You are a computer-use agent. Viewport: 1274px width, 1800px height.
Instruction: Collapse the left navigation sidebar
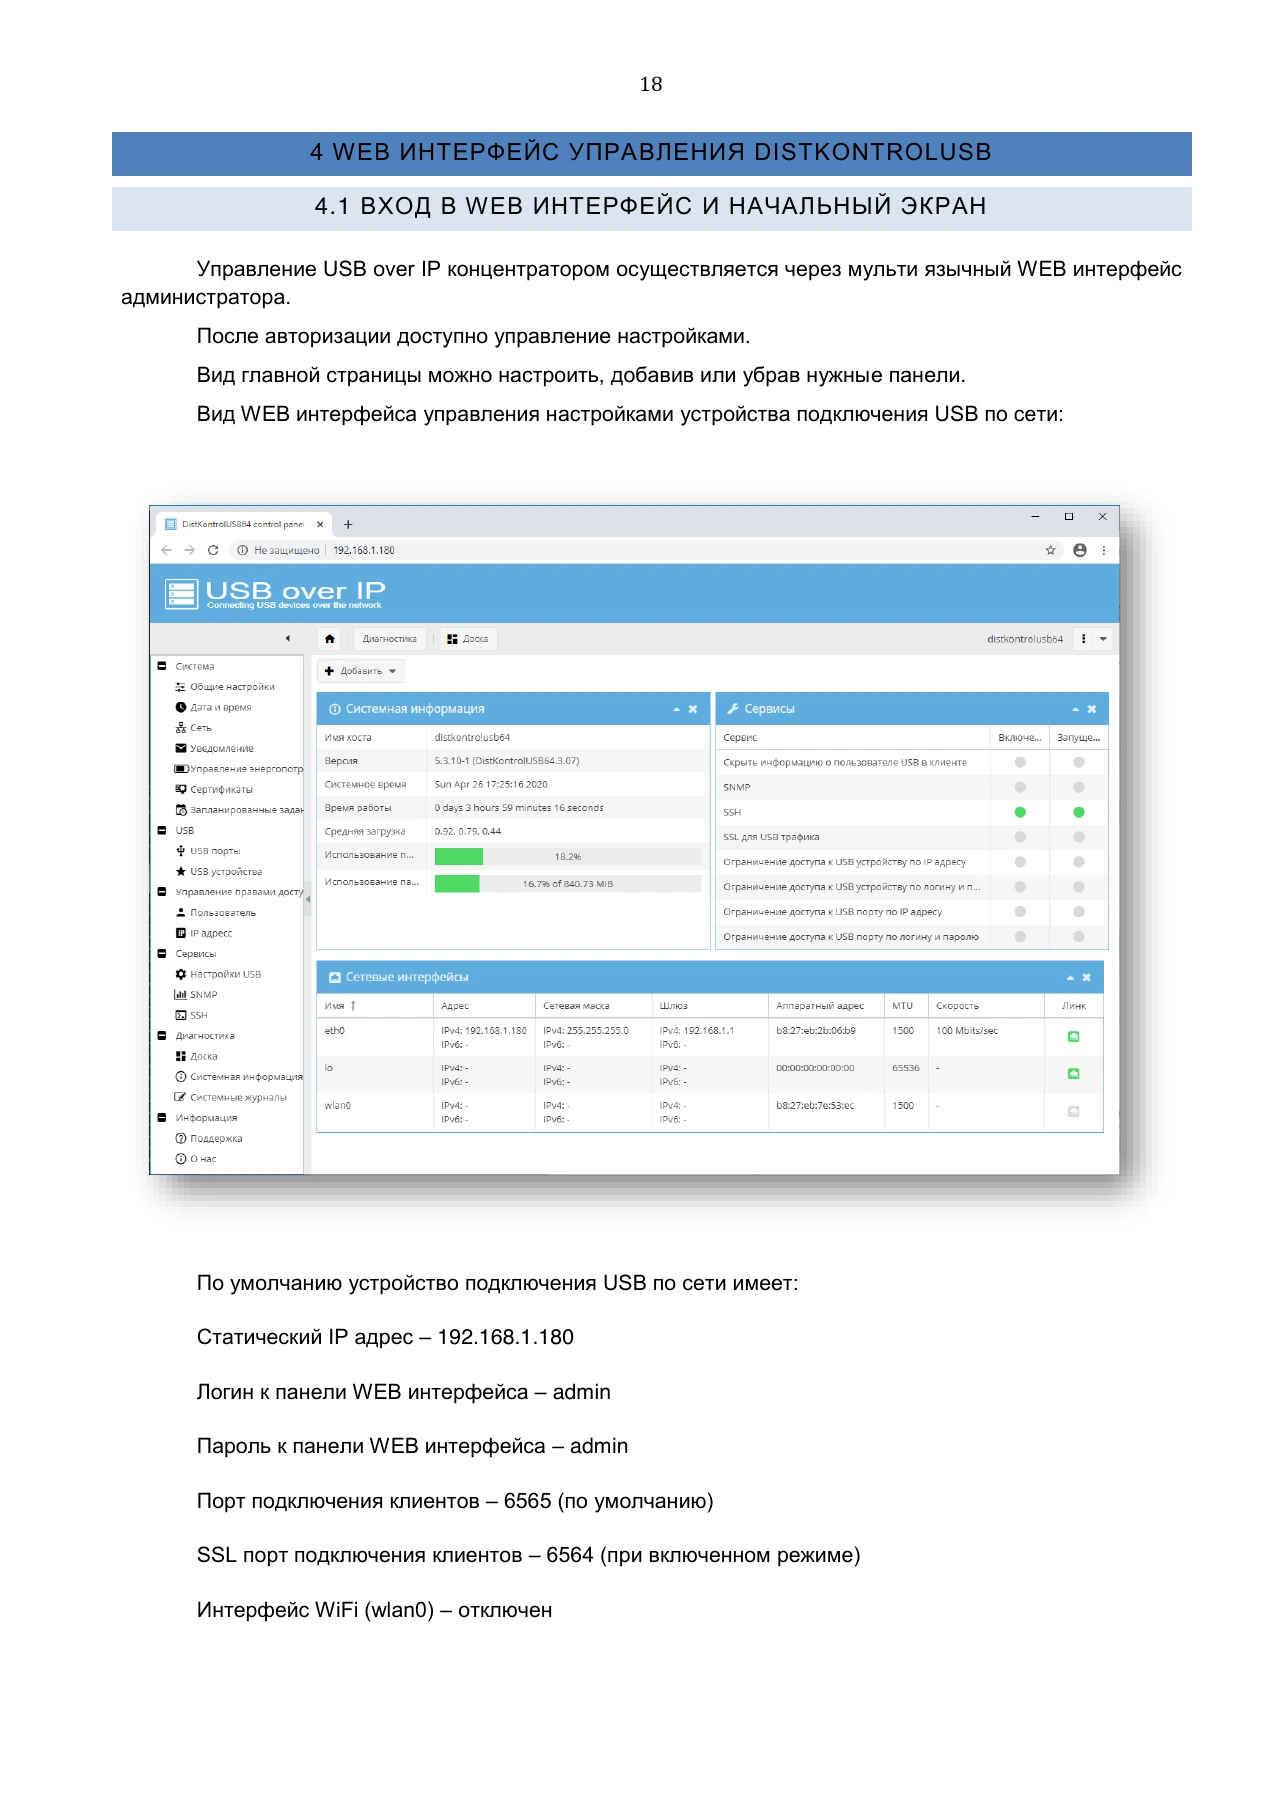[288, 639]
